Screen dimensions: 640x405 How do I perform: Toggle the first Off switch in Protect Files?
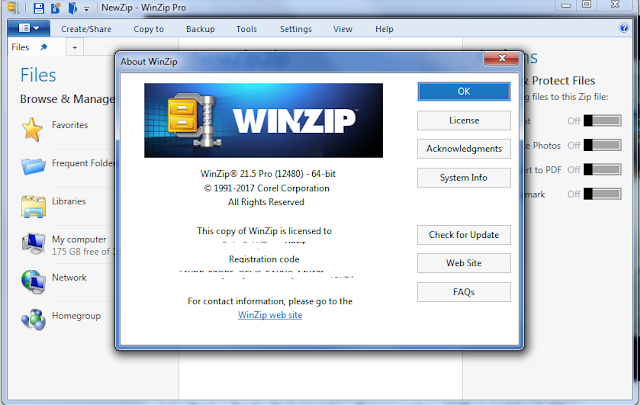click(x=602, y=120)
